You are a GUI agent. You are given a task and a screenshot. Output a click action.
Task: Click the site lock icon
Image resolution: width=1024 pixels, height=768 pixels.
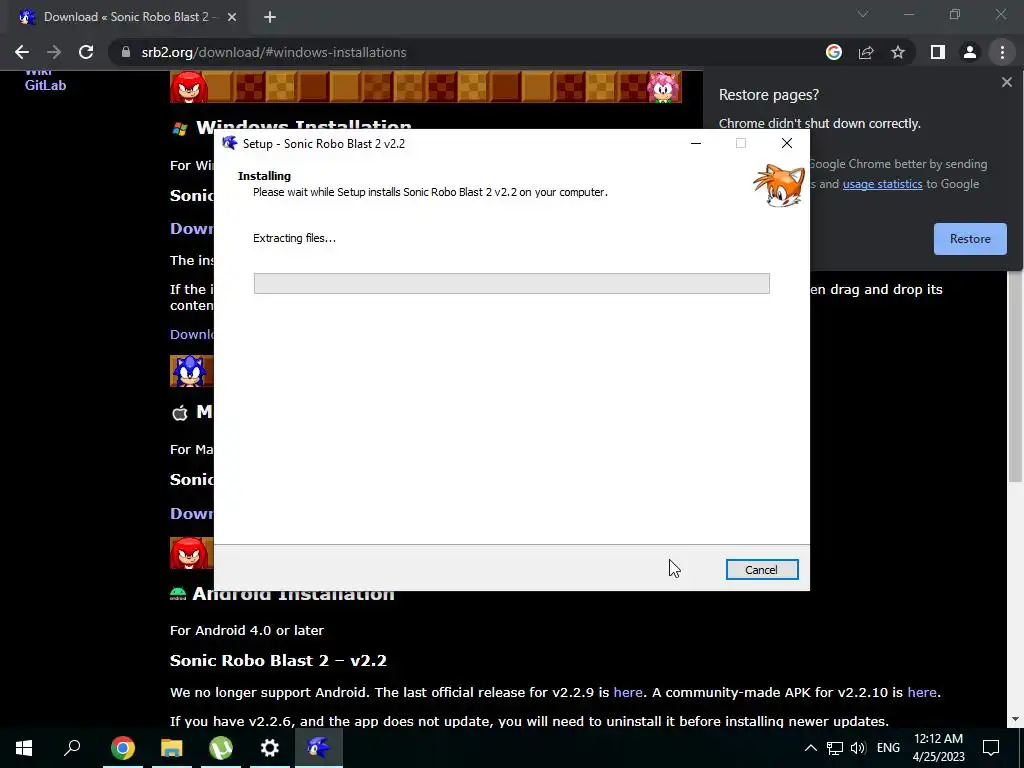126,52
